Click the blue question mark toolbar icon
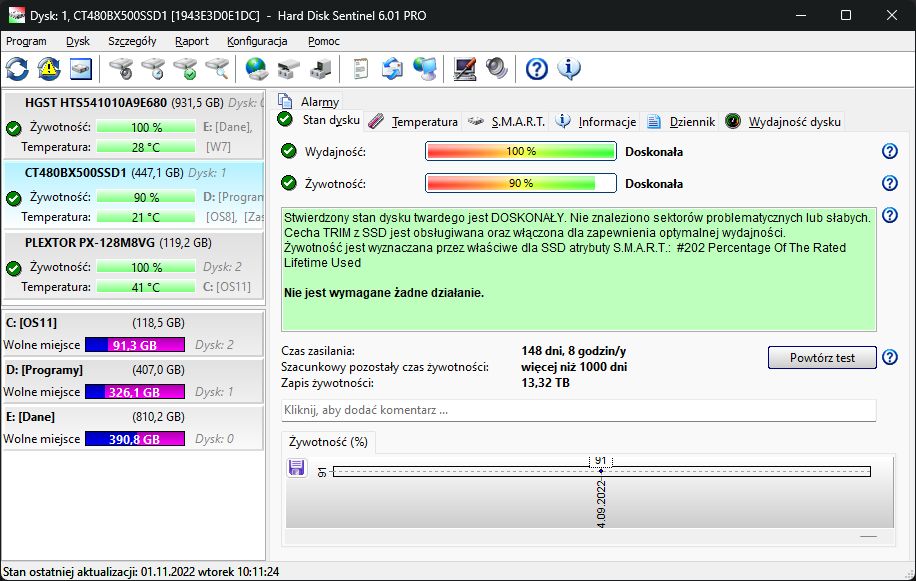The width and height of the screenshot is (916, 581). point(537,69)
